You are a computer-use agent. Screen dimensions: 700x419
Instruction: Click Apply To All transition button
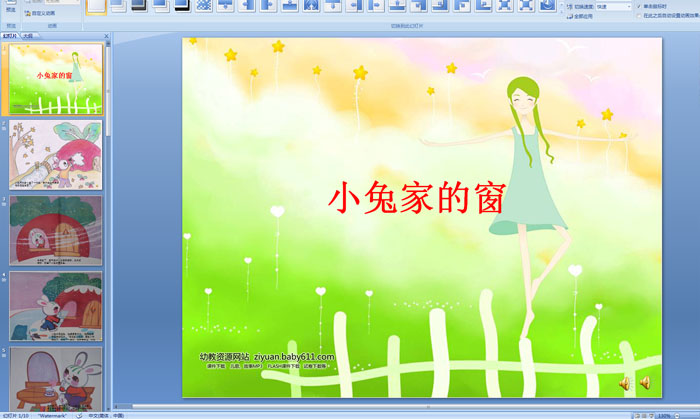(580, 17)
